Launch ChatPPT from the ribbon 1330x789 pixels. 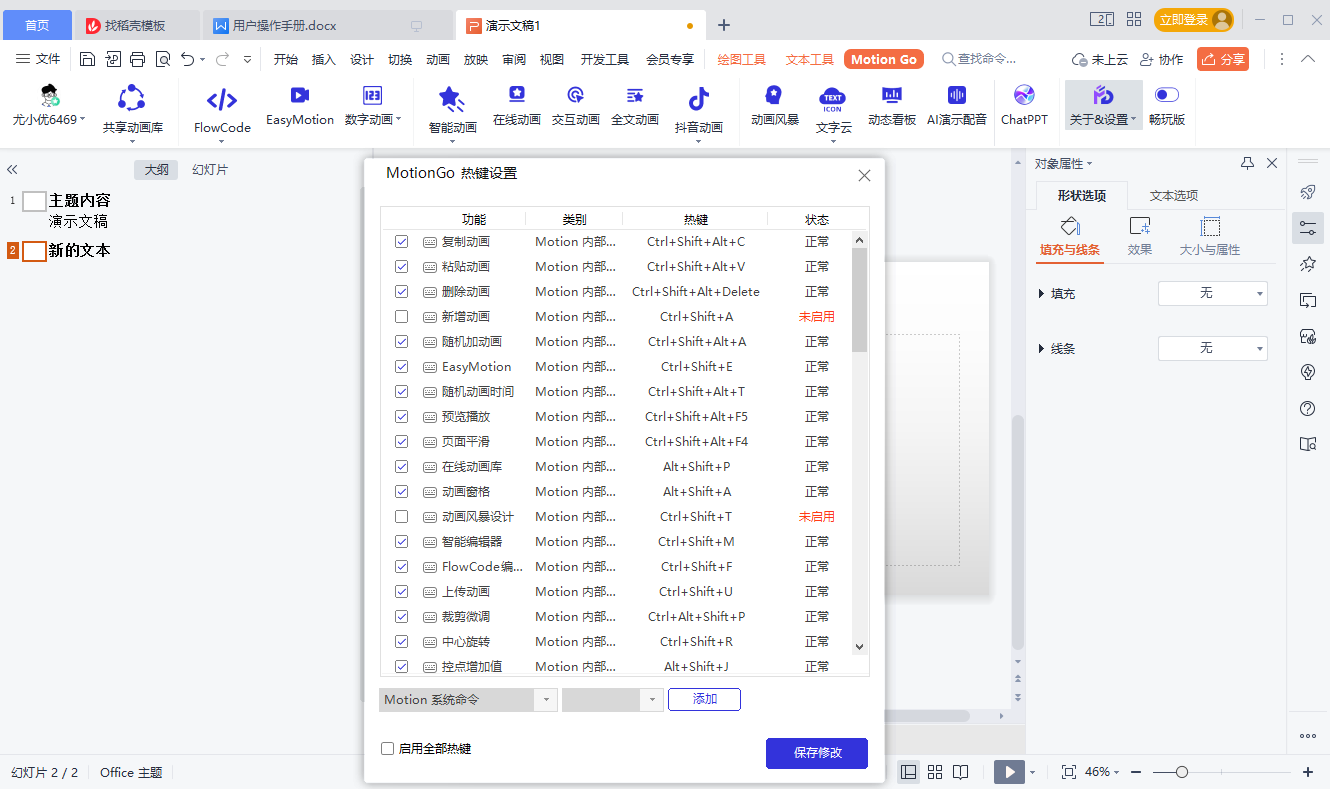(x=1024, y=106)
